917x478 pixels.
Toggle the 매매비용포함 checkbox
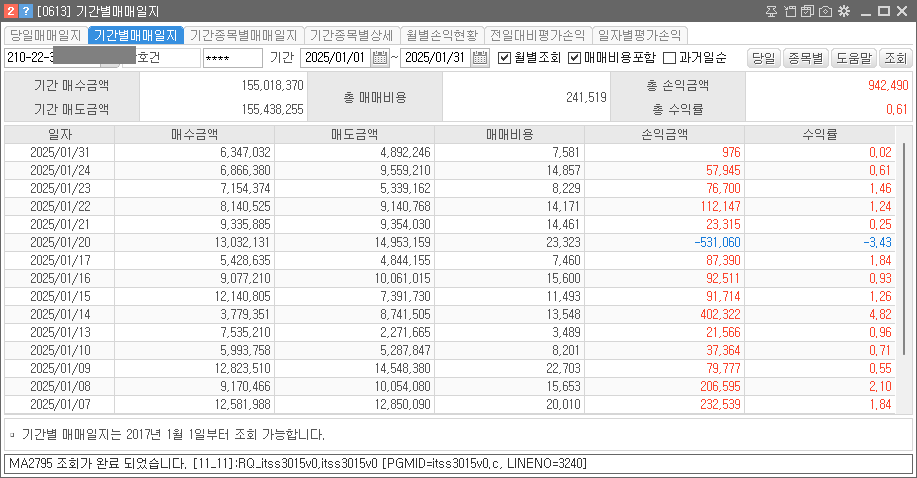[x=575, y=58]
